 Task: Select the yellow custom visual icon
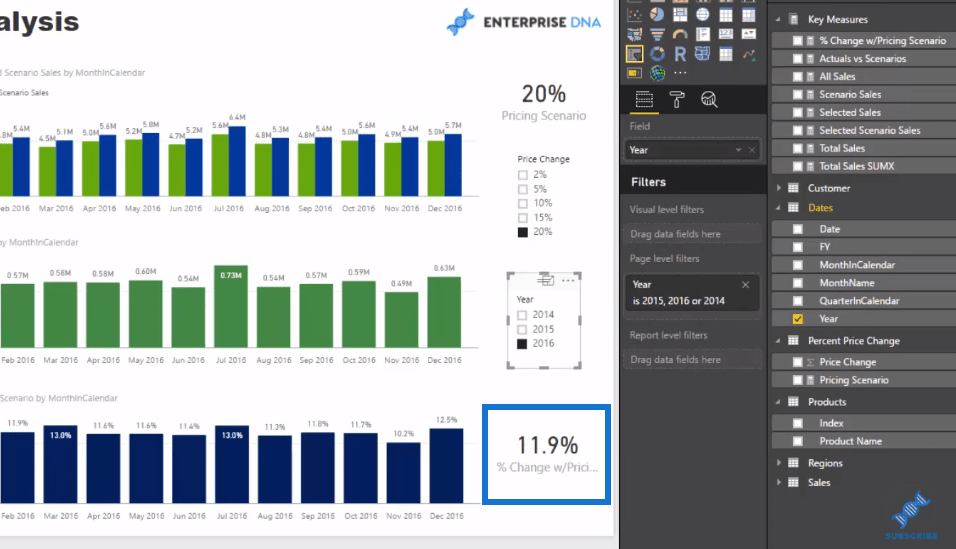point(634,73)
